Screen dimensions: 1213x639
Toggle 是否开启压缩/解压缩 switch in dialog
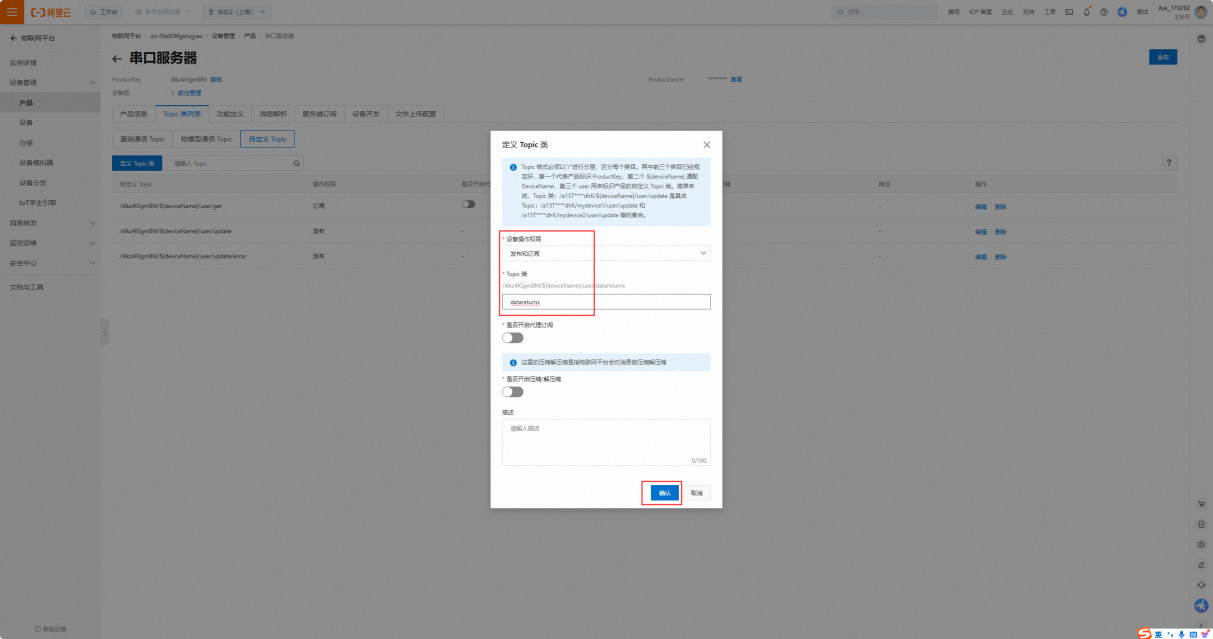[512, 392]
